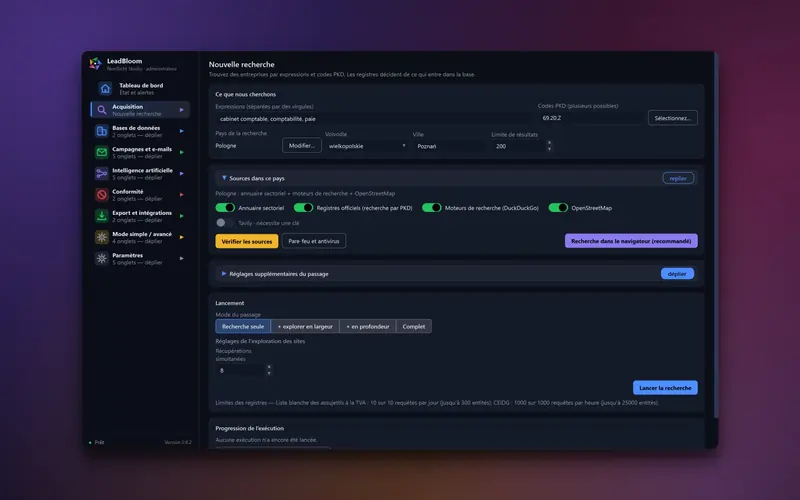The width and height of the screenshot is (800, 500).
Task: Click the Pologne country value
Action: (226, 145)
